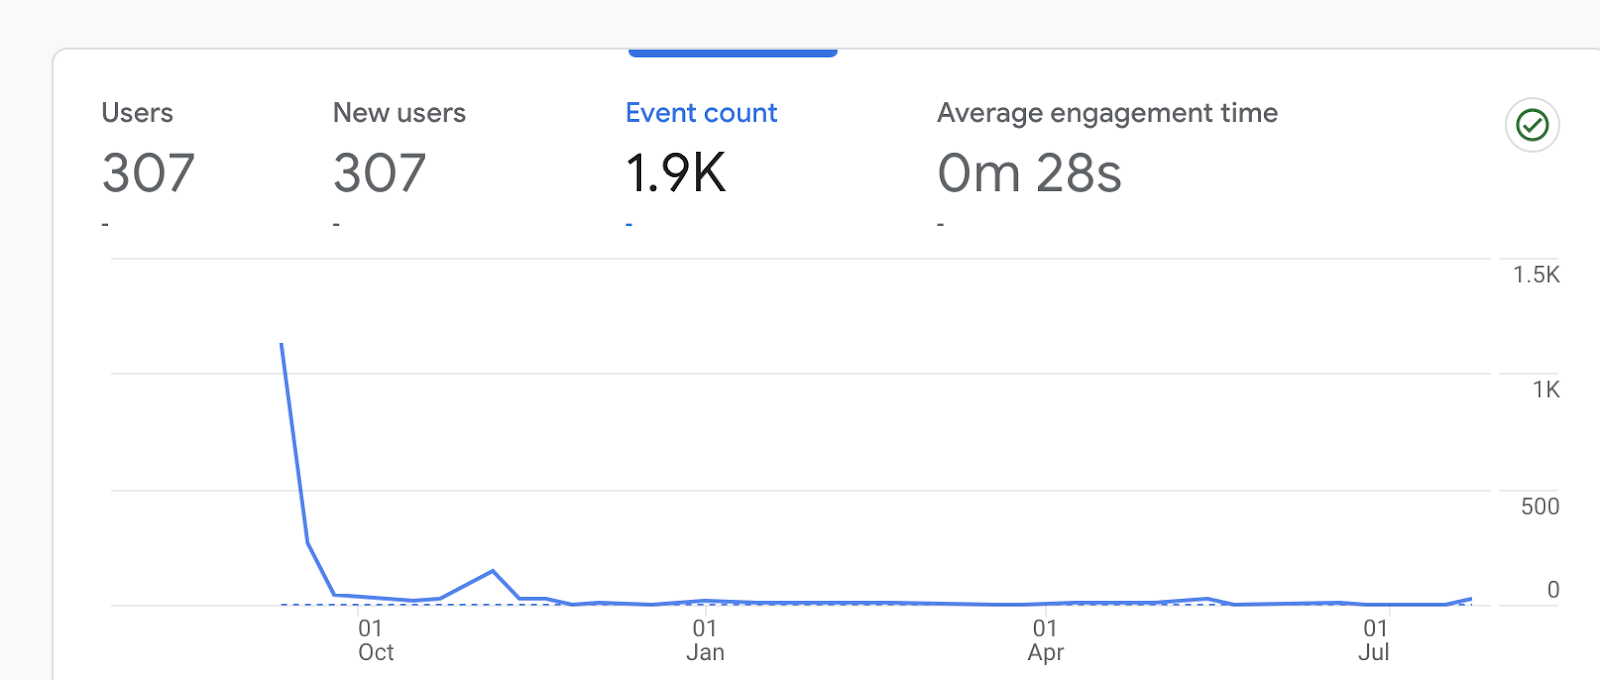Click the 500 y-axis label
1600x680 pixels.
pos(1540,507)
